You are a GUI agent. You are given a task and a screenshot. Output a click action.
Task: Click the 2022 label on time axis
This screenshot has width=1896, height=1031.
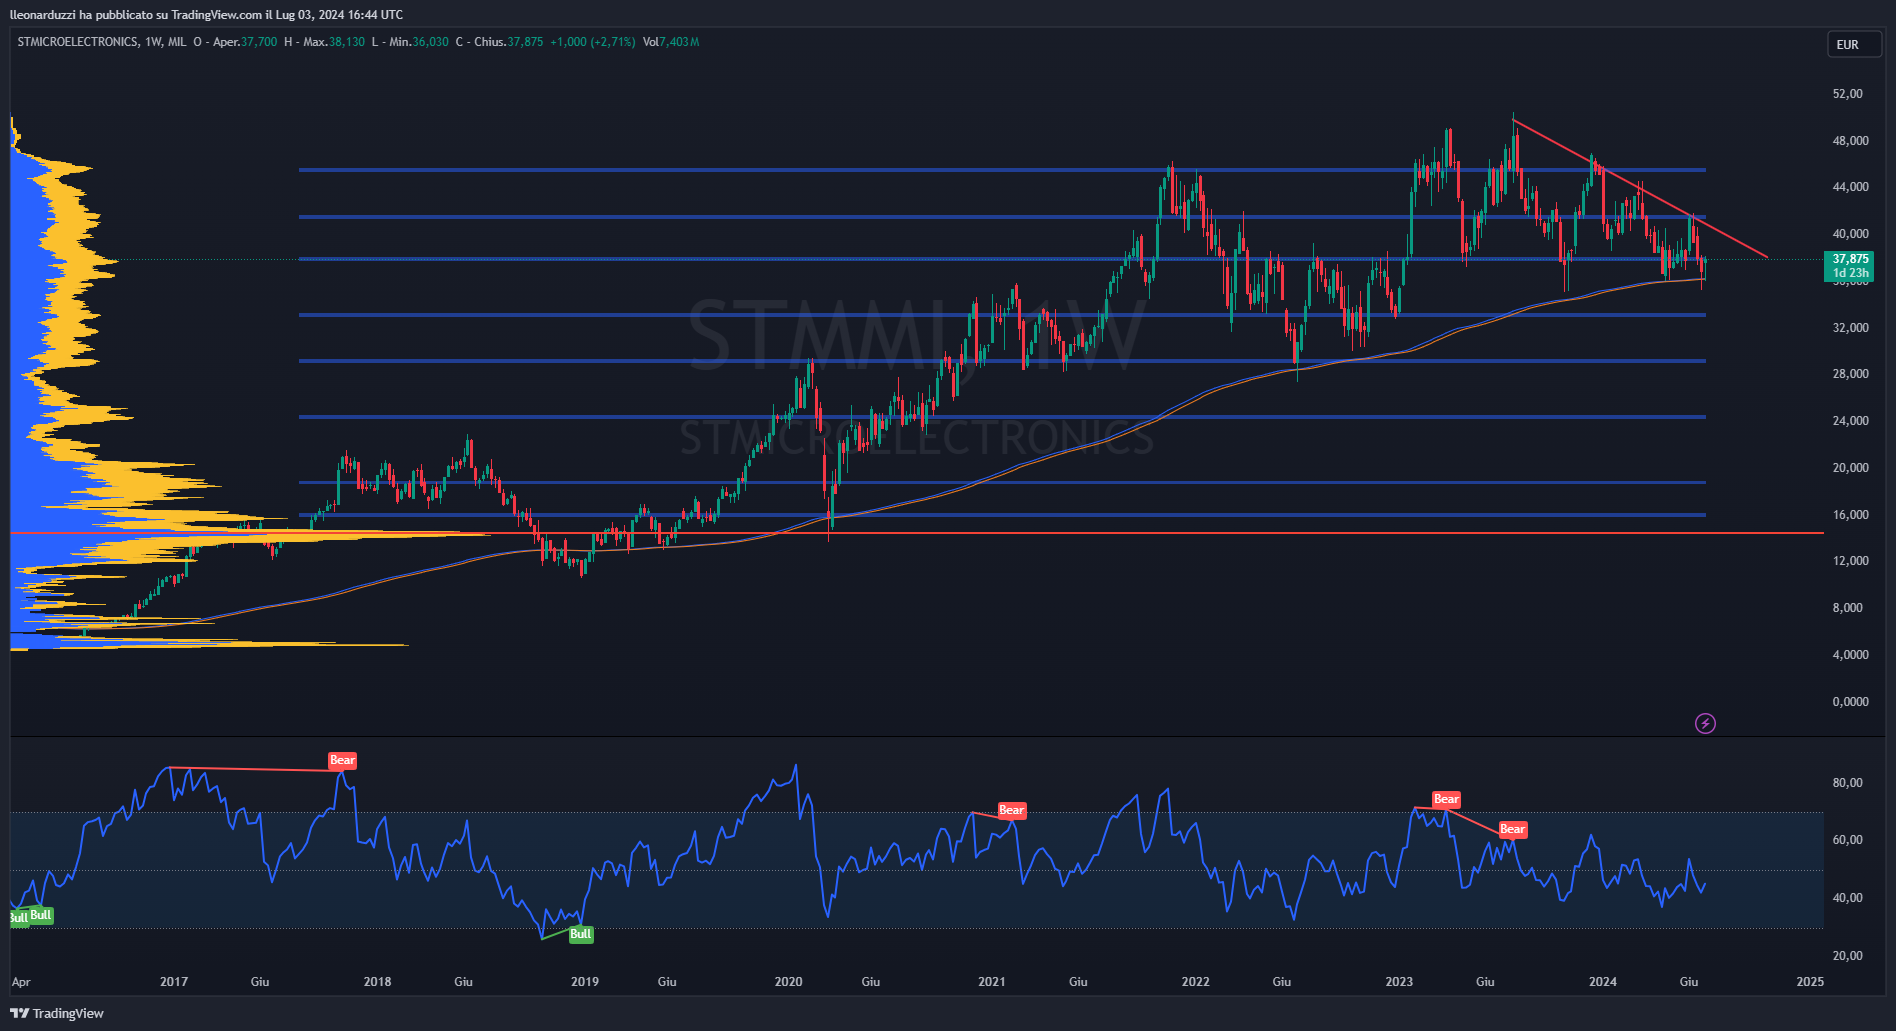(x=1196, y=982)
